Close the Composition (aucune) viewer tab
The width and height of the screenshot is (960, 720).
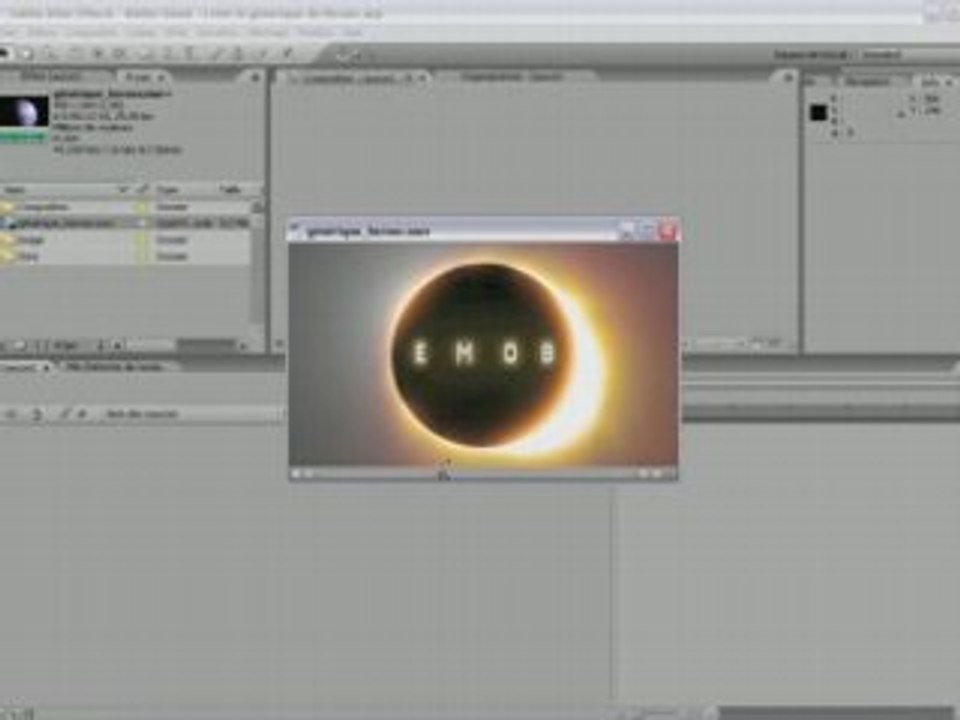pyautogui.click(x=421, y=78)
